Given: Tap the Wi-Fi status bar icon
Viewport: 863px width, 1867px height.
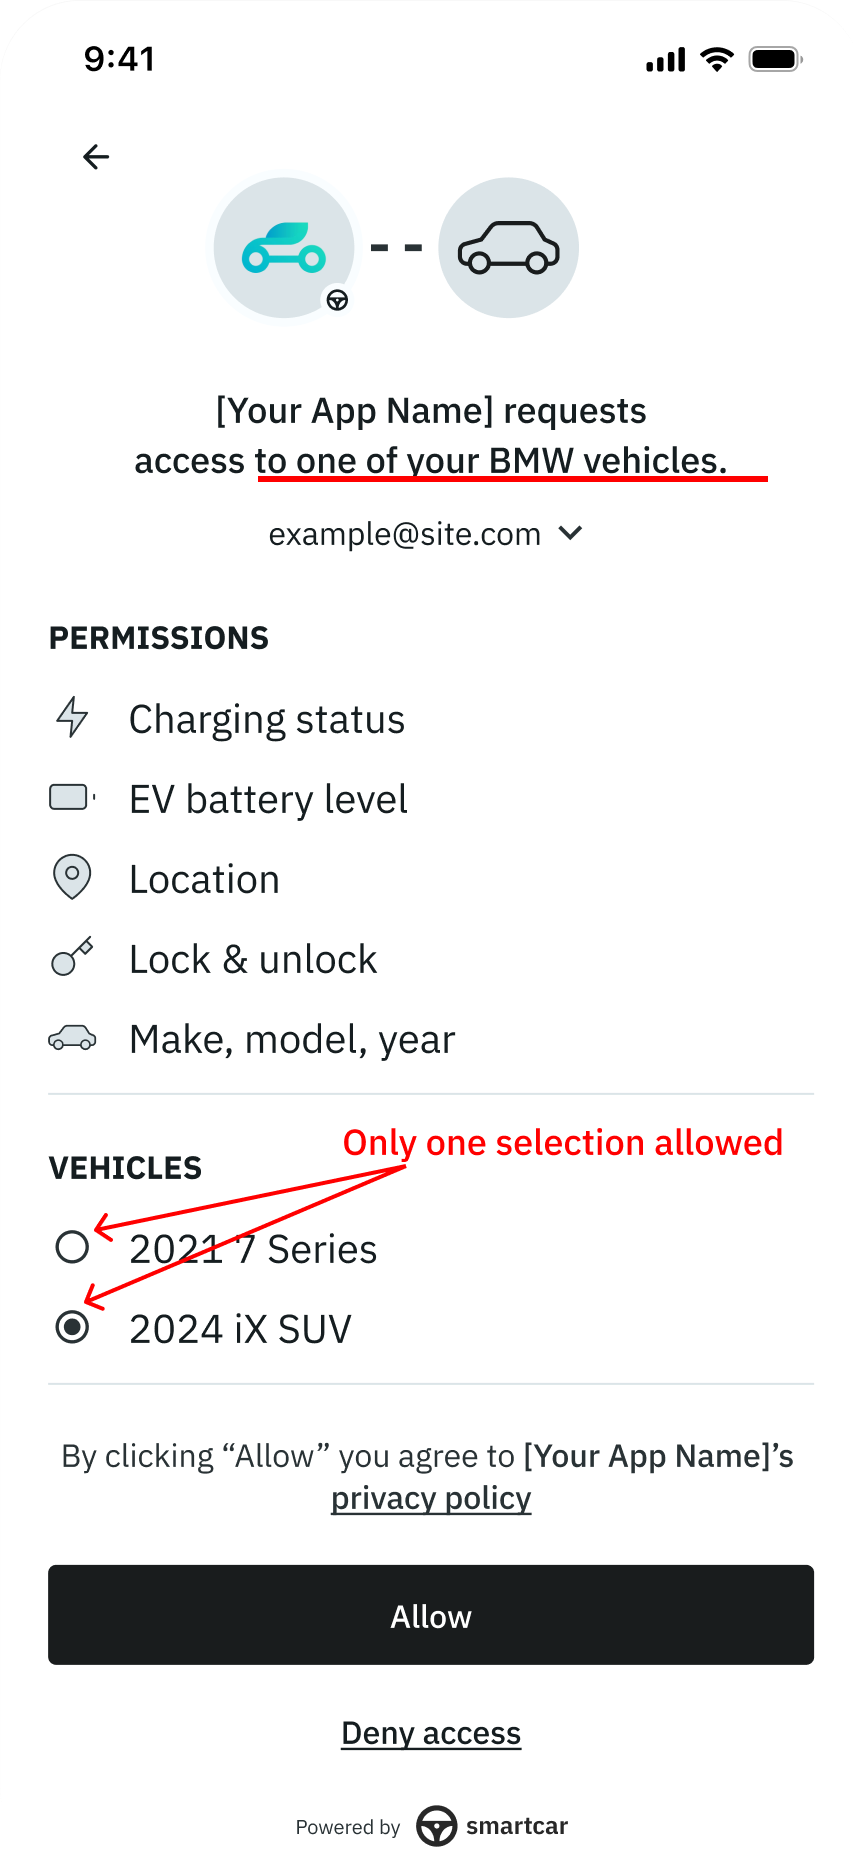Looking at the screenshot, I should click(x=717, y=59).
